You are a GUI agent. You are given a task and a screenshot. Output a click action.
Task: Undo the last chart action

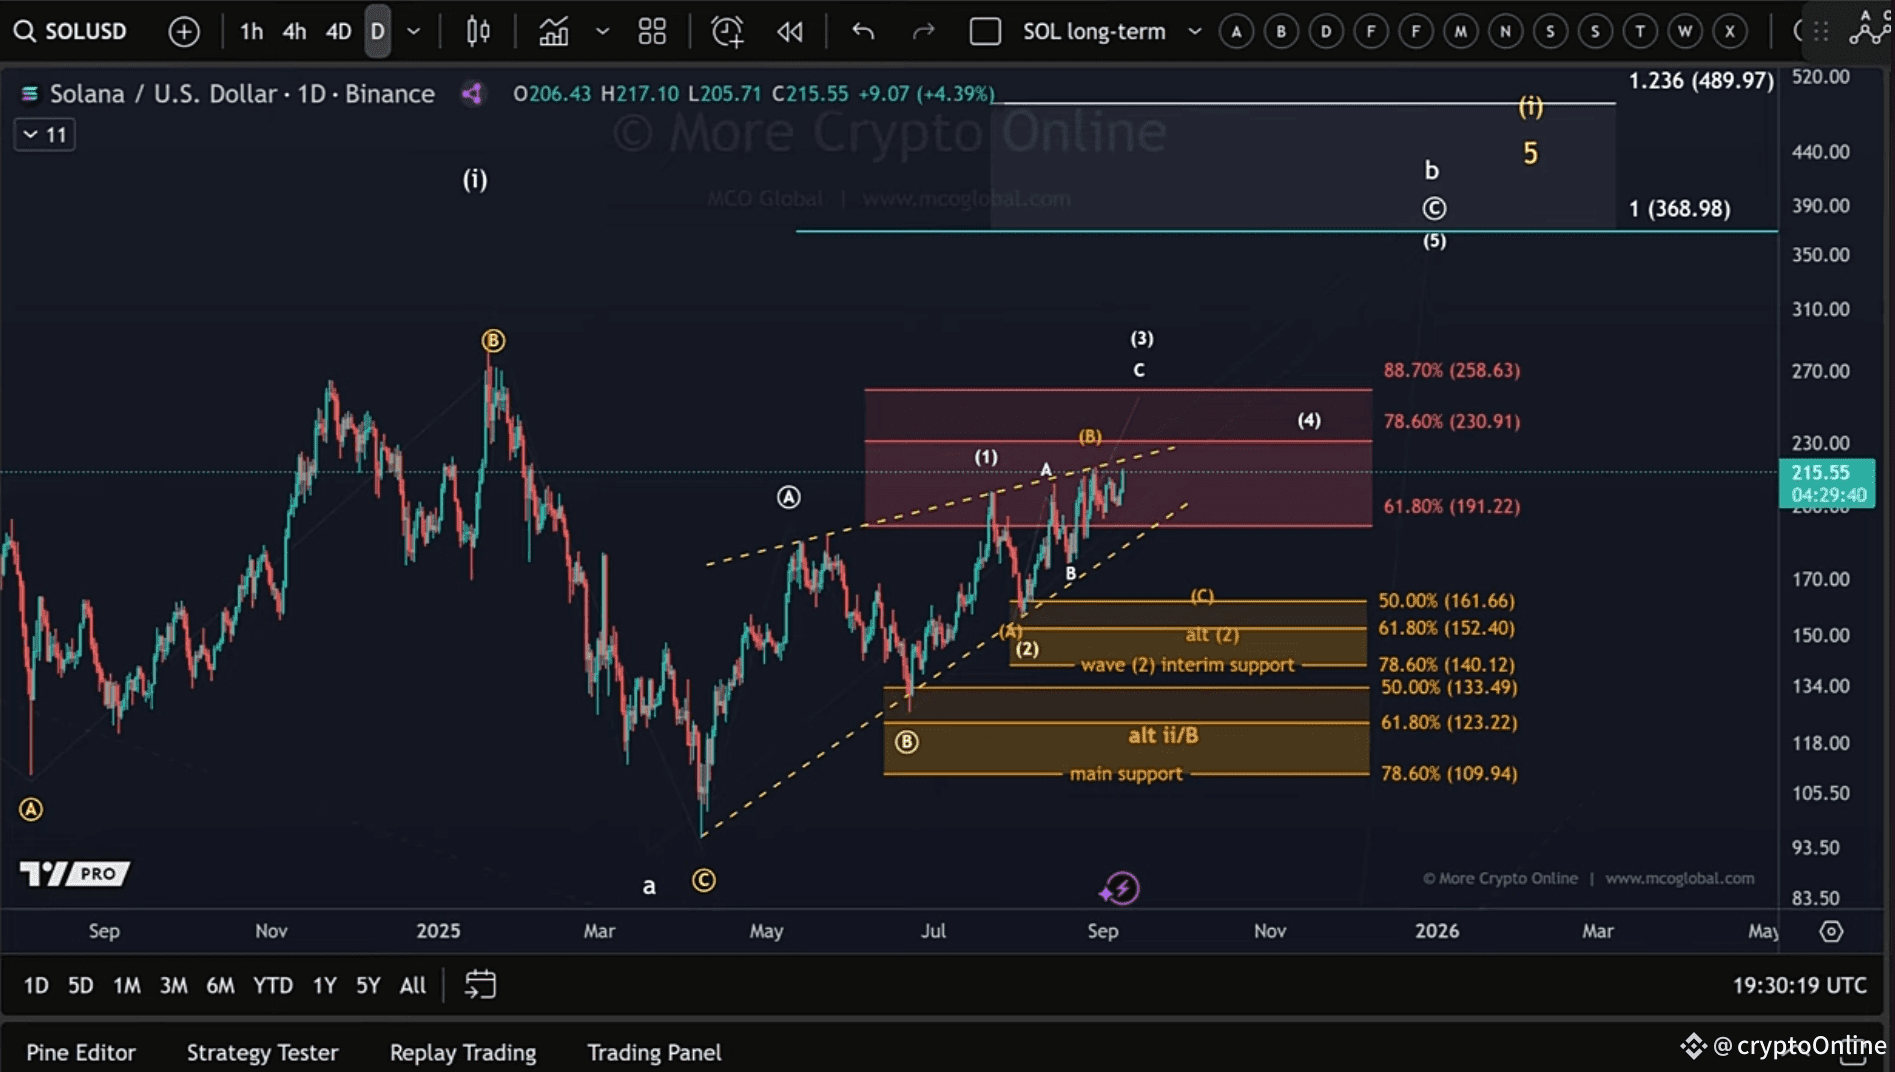tap(863, 32)
